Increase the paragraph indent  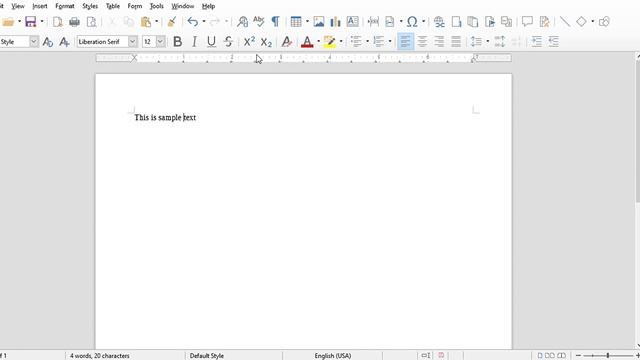(536, 42)
